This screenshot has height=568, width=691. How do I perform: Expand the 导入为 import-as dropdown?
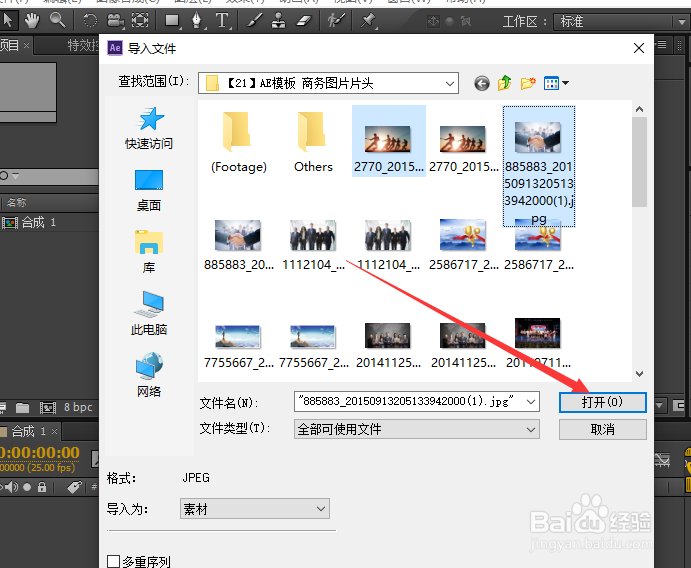coord(255,509)
